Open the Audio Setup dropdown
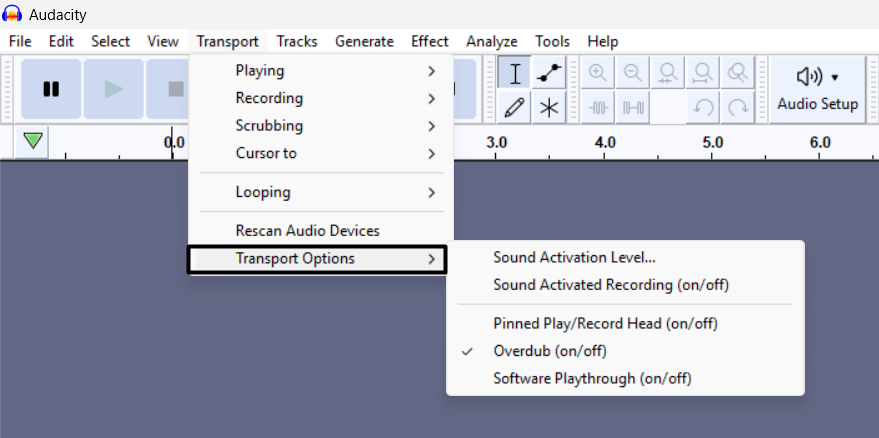The width and height of the screenshot is (879, 438). [x=818, y=89]
